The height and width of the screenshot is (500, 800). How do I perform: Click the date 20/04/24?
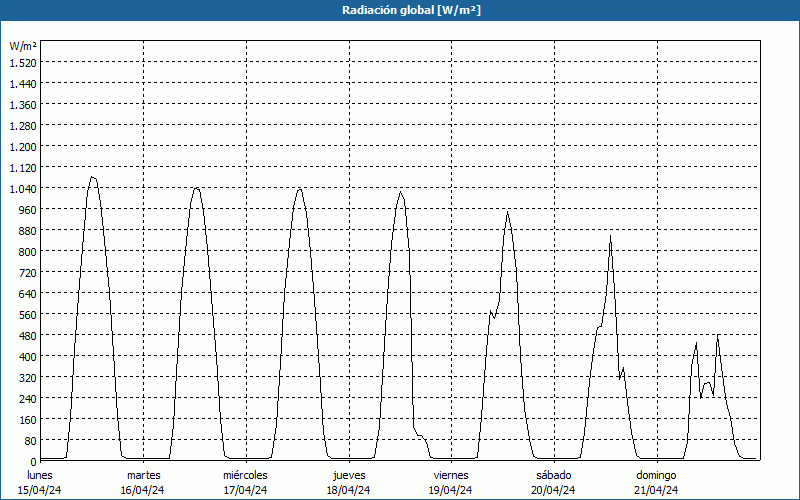coord(553,490)
